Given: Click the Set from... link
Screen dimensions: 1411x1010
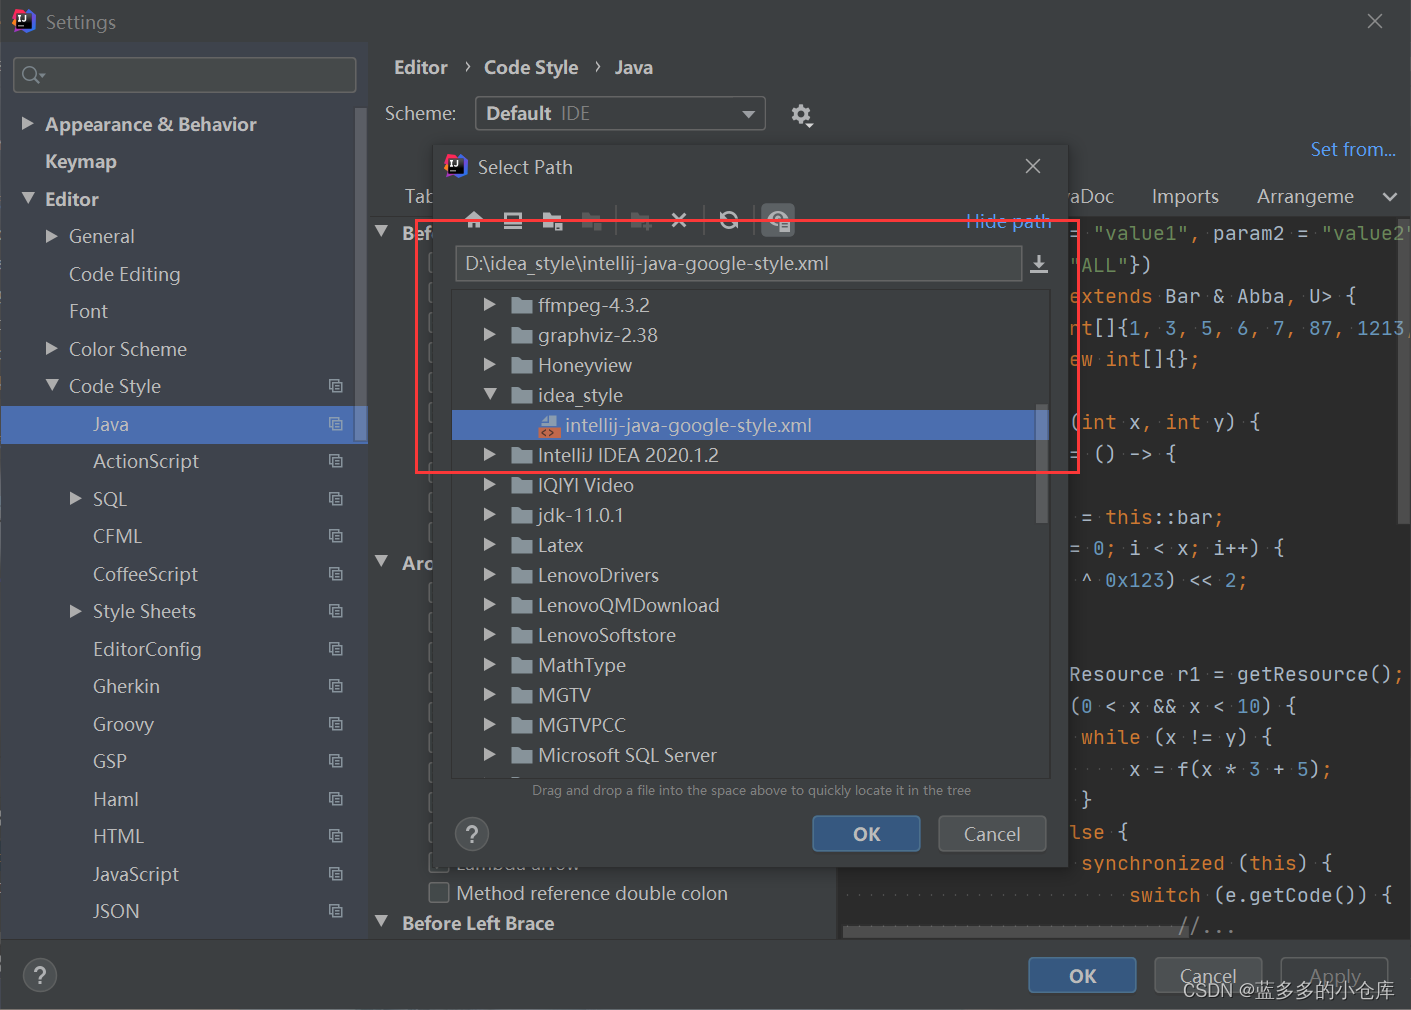Looking at the screenshot, I should click(1352, 148).
